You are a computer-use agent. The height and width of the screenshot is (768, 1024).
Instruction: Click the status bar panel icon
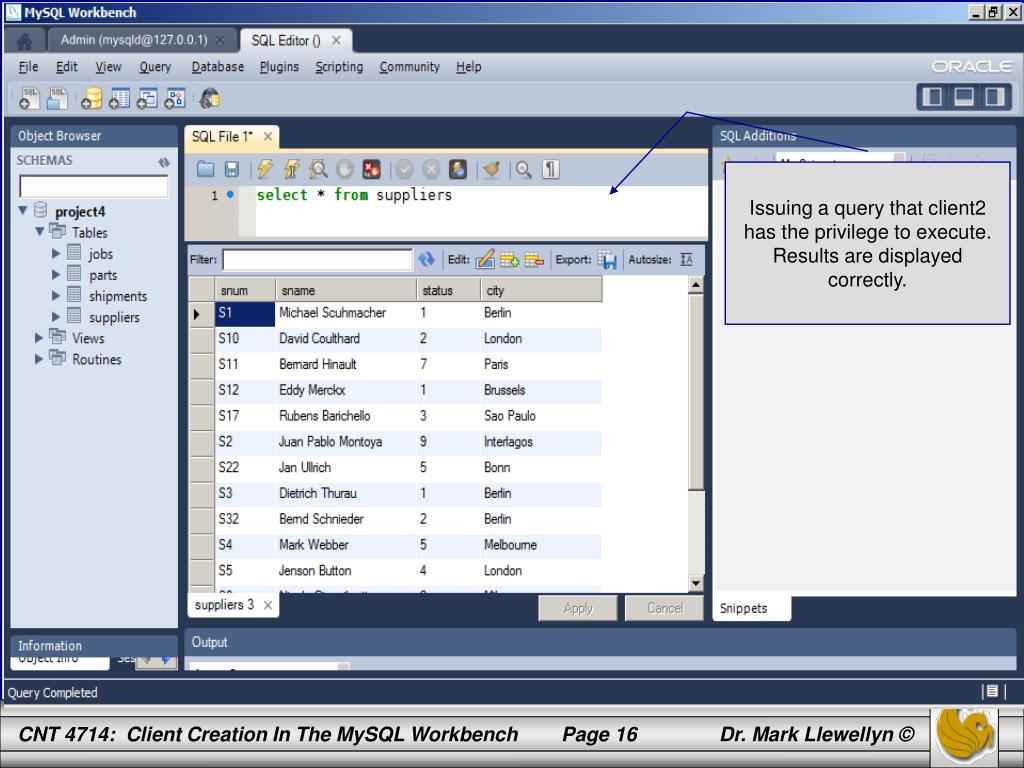tap(993, 691)
